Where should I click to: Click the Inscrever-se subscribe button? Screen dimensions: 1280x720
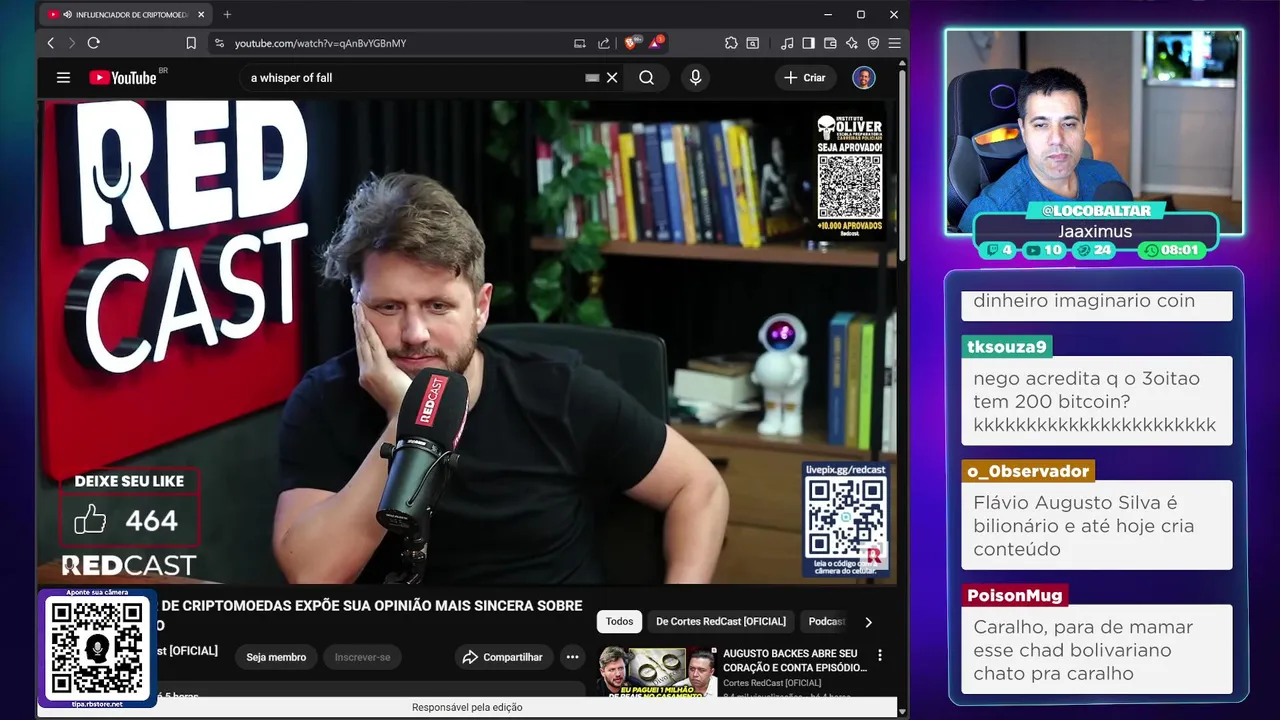coord(362,657)
